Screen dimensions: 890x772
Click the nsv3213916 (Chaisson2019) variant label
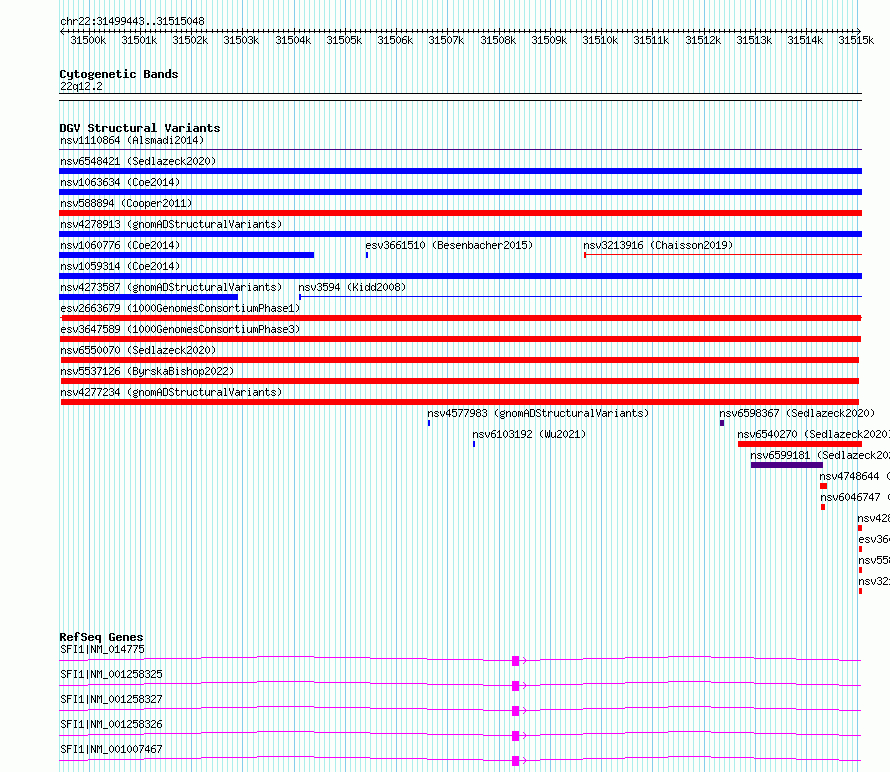coord(657,245)
